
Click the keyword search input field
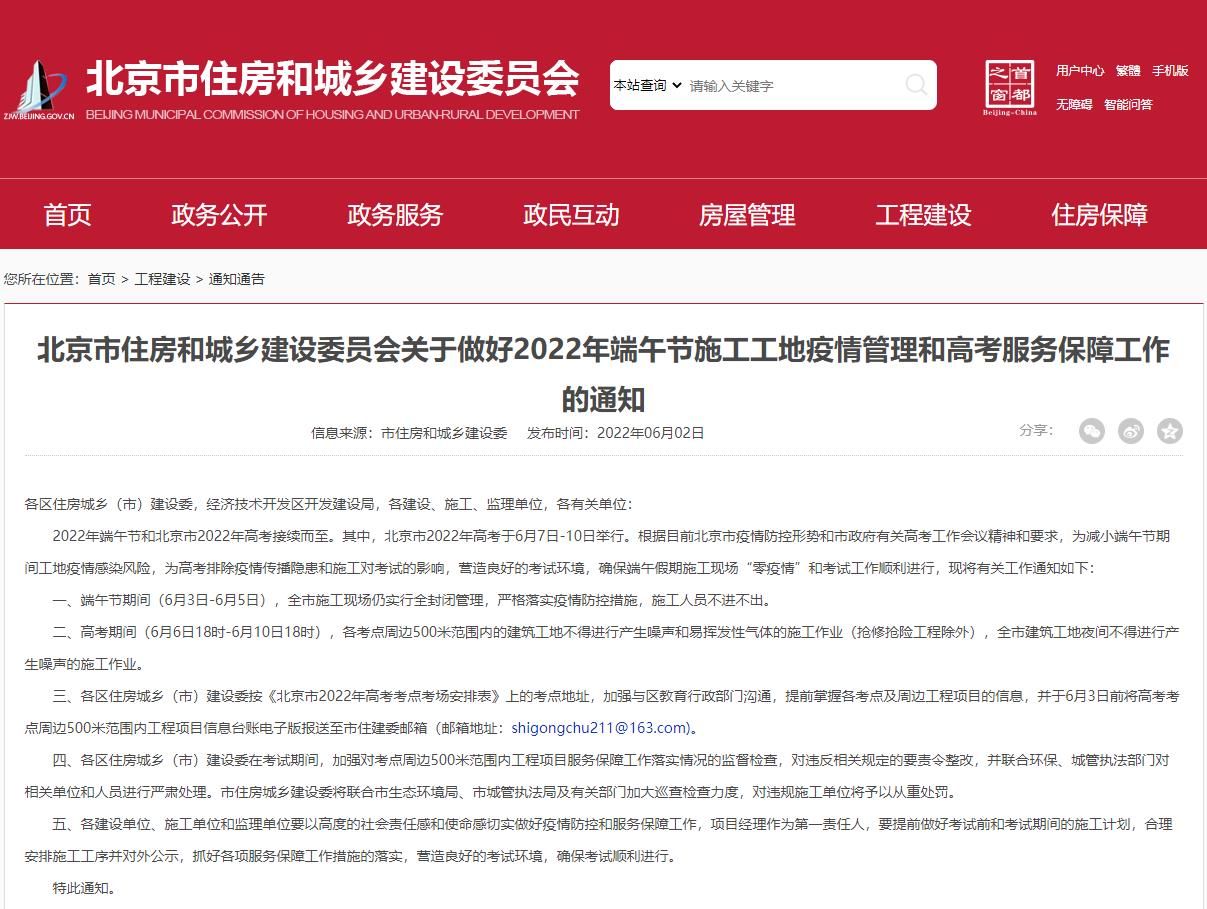pos(790,86)
